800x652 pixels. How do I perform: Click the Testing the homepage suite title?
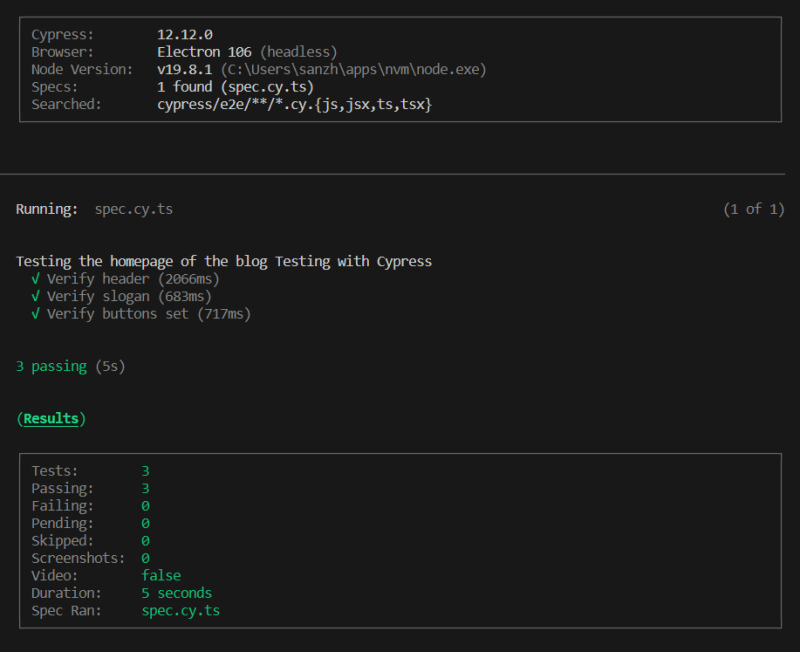pyautogui.click(x=223, y=262)
